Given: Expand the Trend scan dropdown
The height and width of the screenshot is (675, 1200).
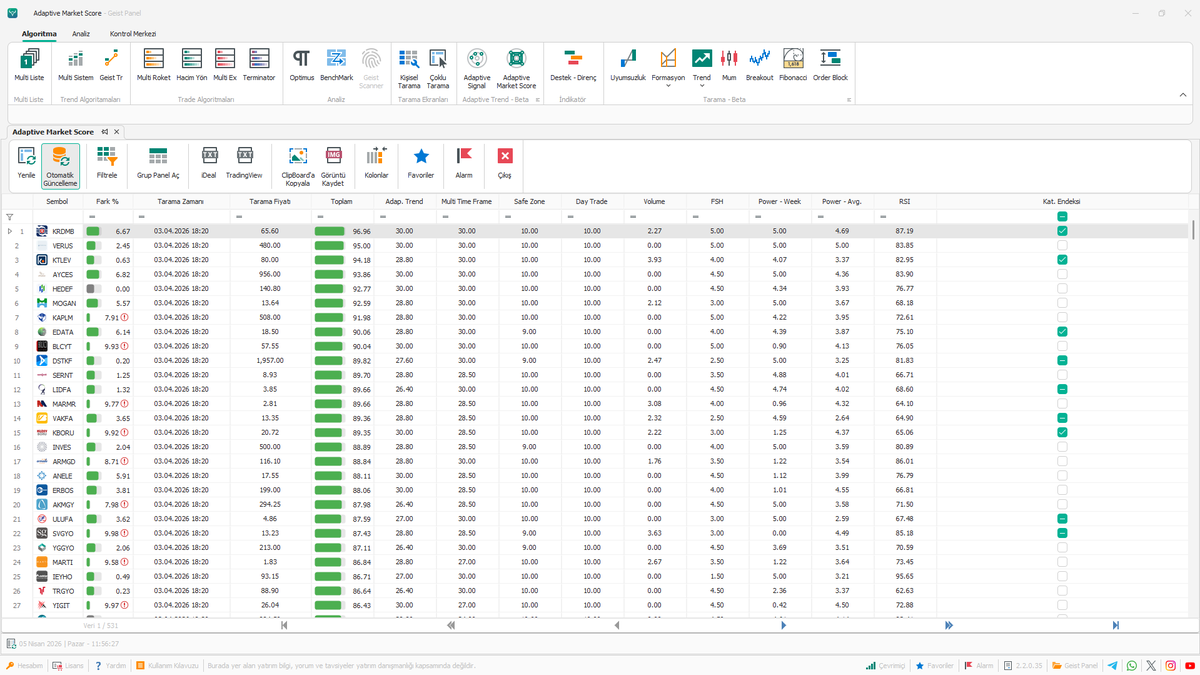Looking at the screenshot, I should click(702, 86).
